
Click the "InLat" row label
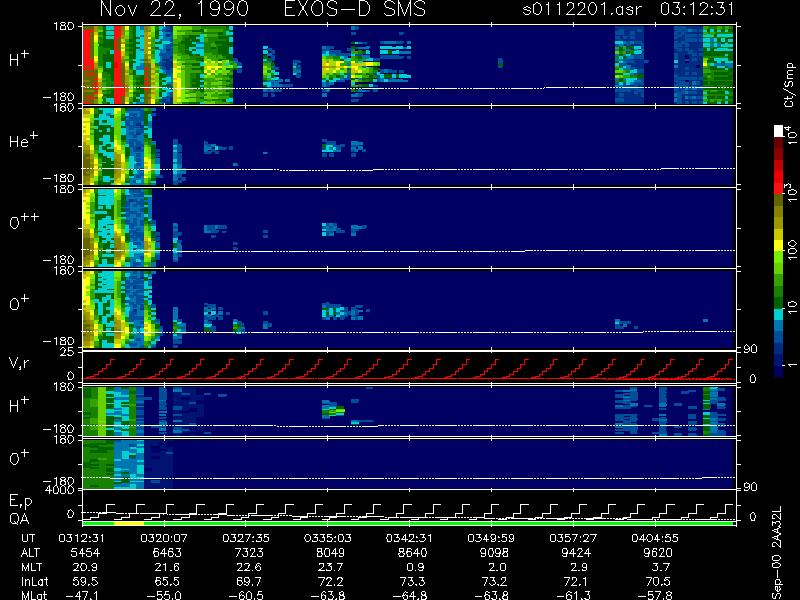tap(34, 581)
